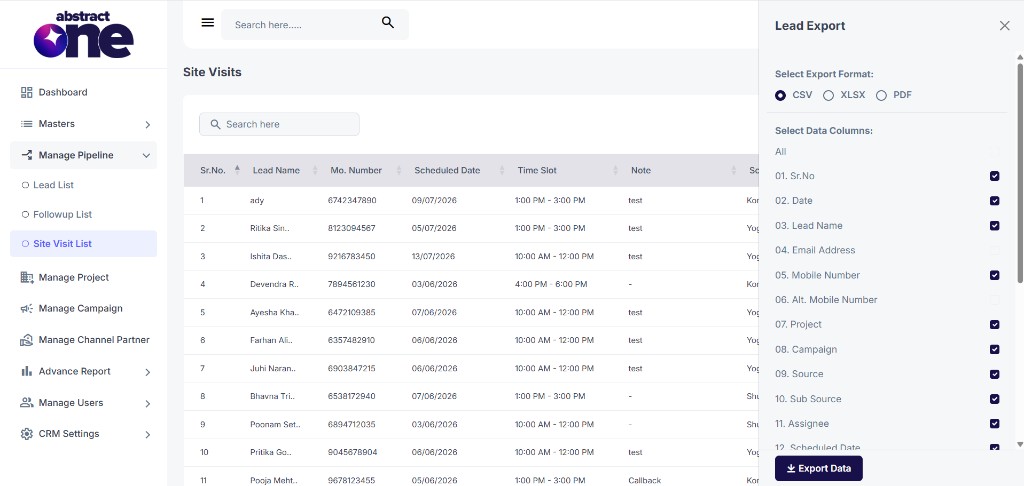
Task: Uncheck the 07. Project checkbox
Action: [995, 325]
